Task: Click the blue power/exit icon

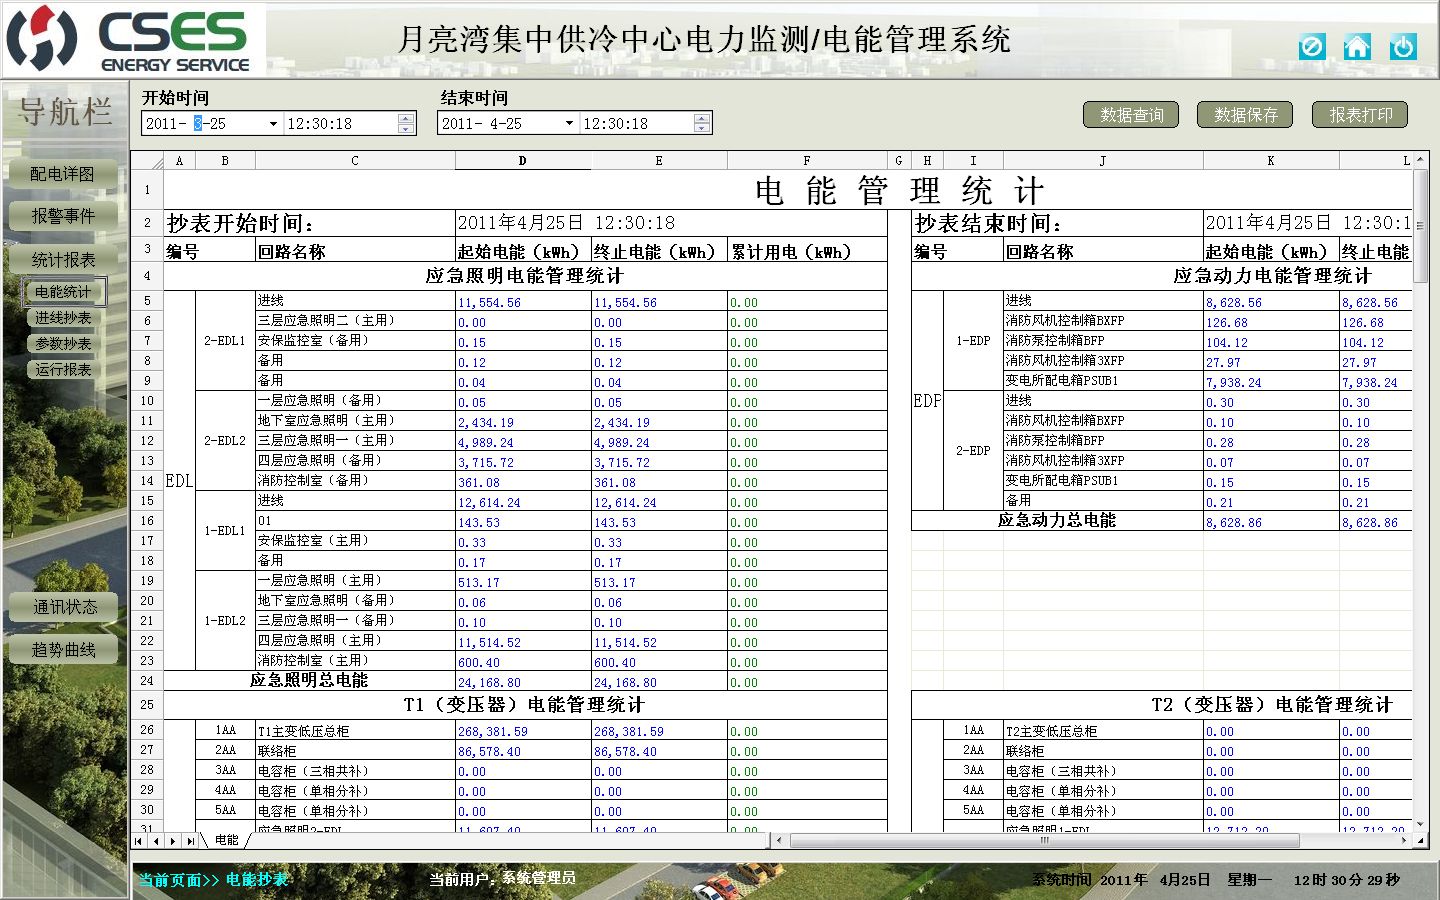Action: coord(1403,47)
